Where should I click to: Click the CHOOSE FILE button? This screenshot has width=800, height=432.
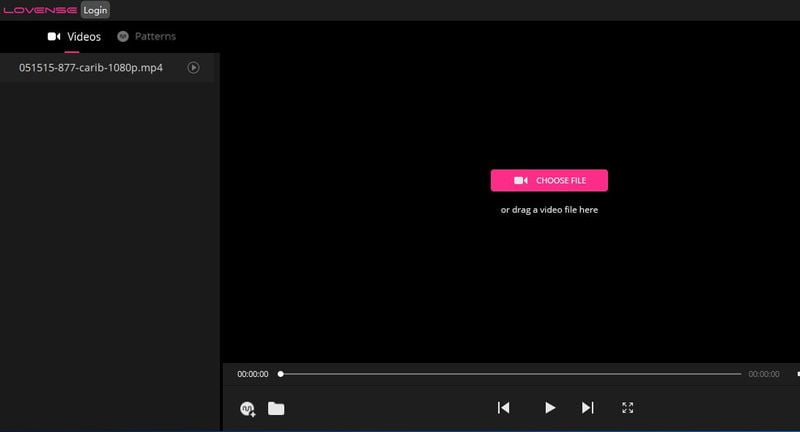click(549, 181)
